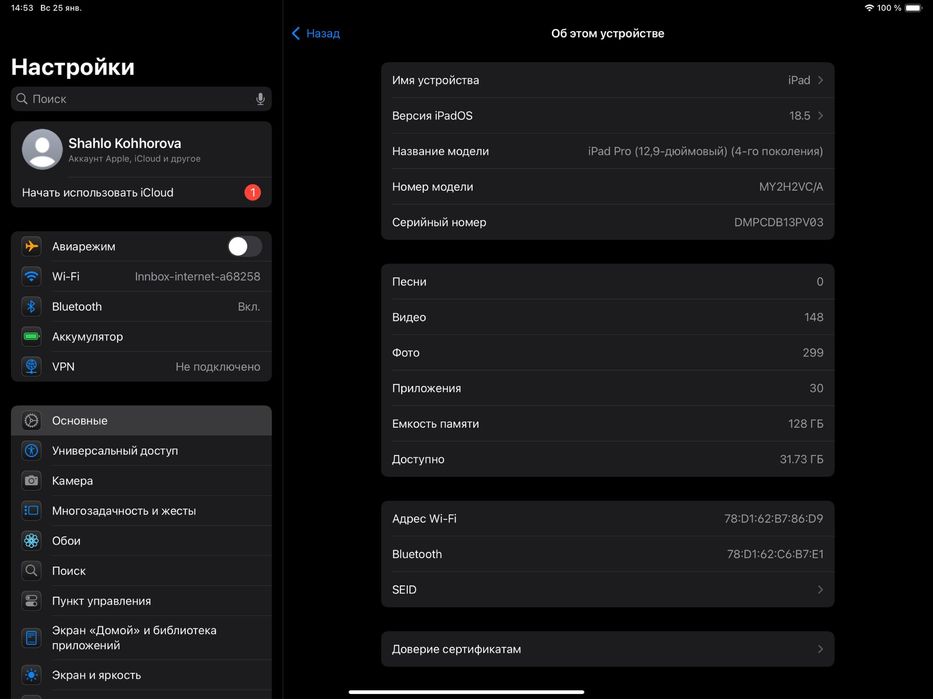Tap the red iCloud notification badge
This screenshot has width=933, height=699.
point(252,192)
